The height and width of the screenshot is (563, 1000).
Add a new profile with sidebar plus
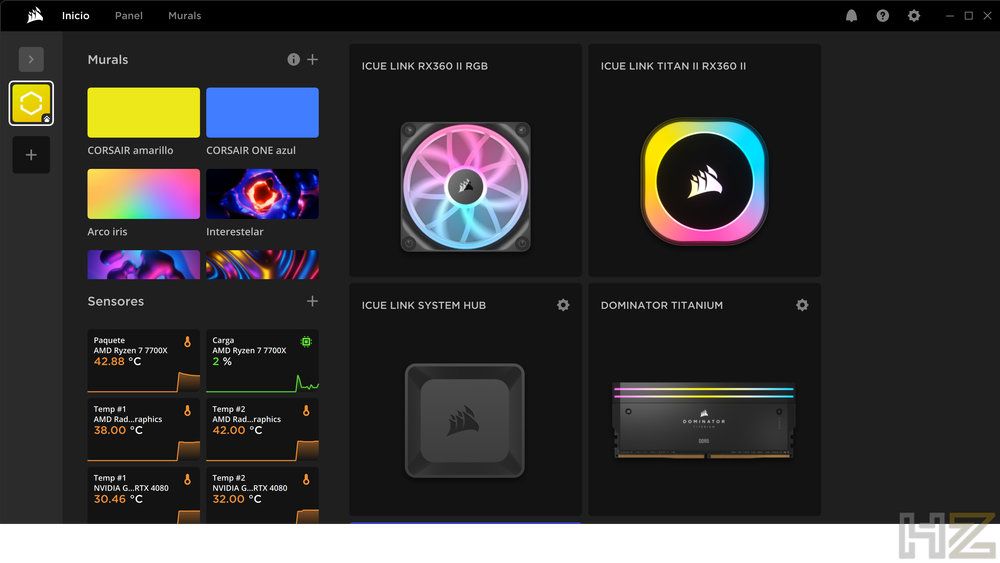pos(31,155)
